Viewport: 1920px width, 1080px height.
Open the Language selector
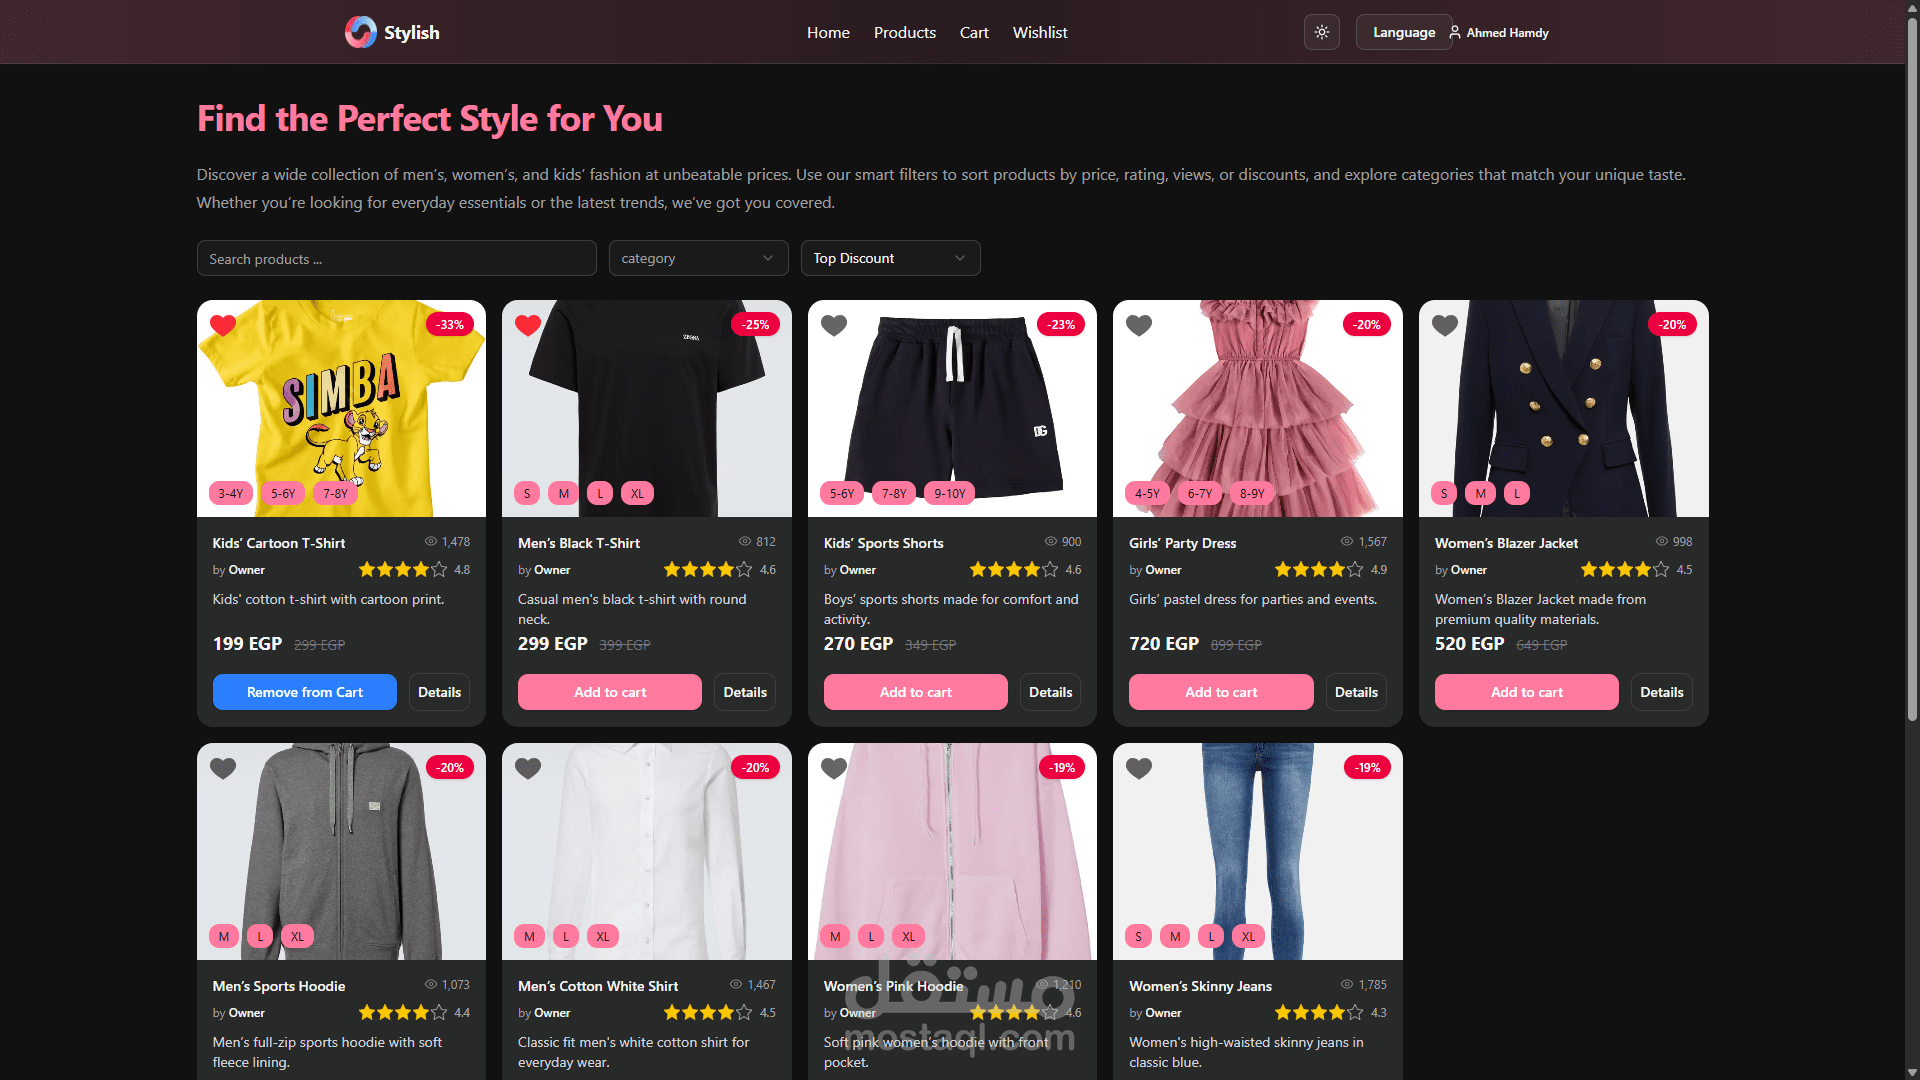(1403, 32)
